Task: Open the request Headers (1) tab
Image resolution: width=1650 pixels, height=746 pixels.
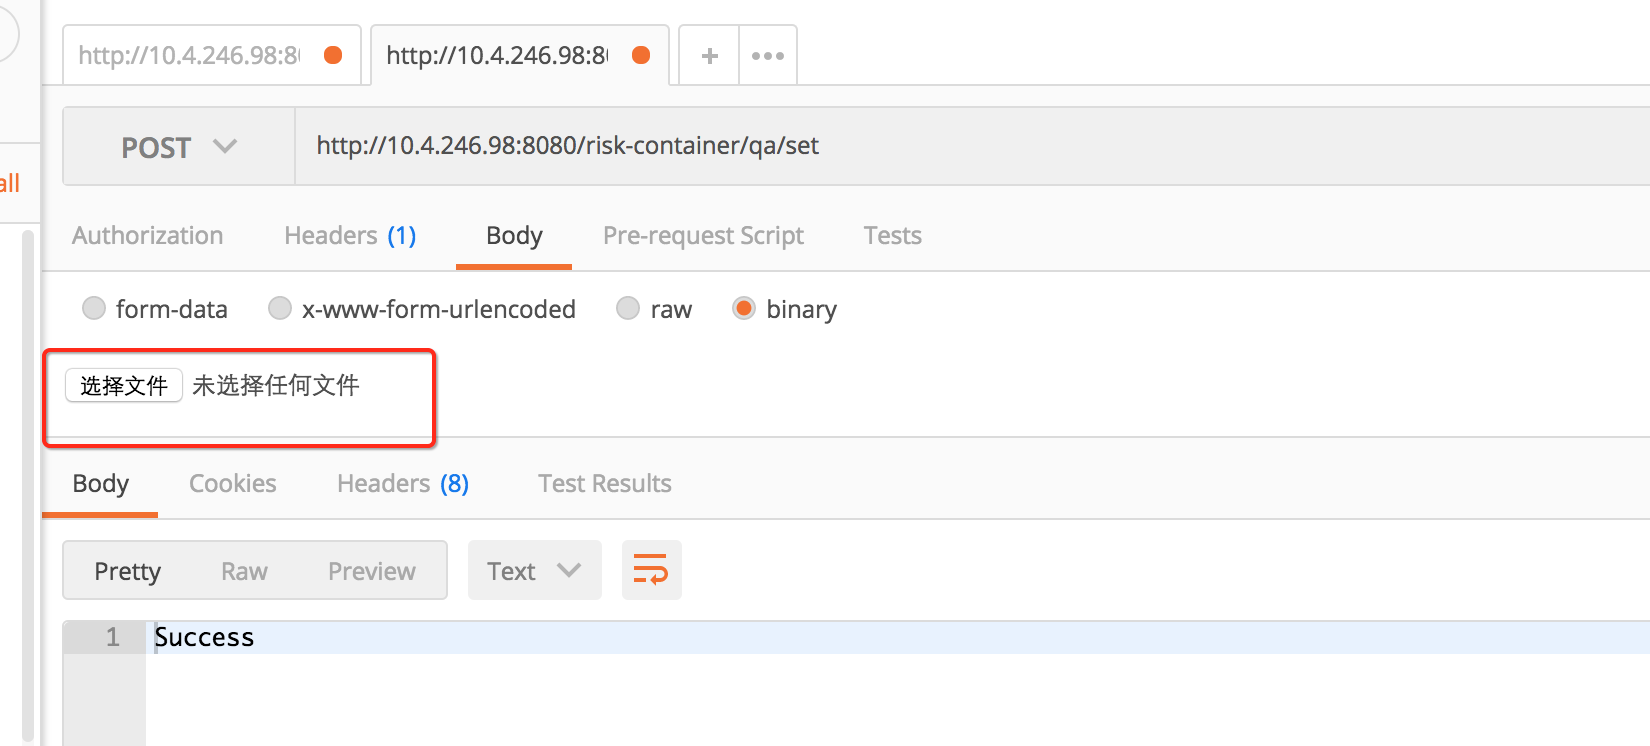Action: 349,236
